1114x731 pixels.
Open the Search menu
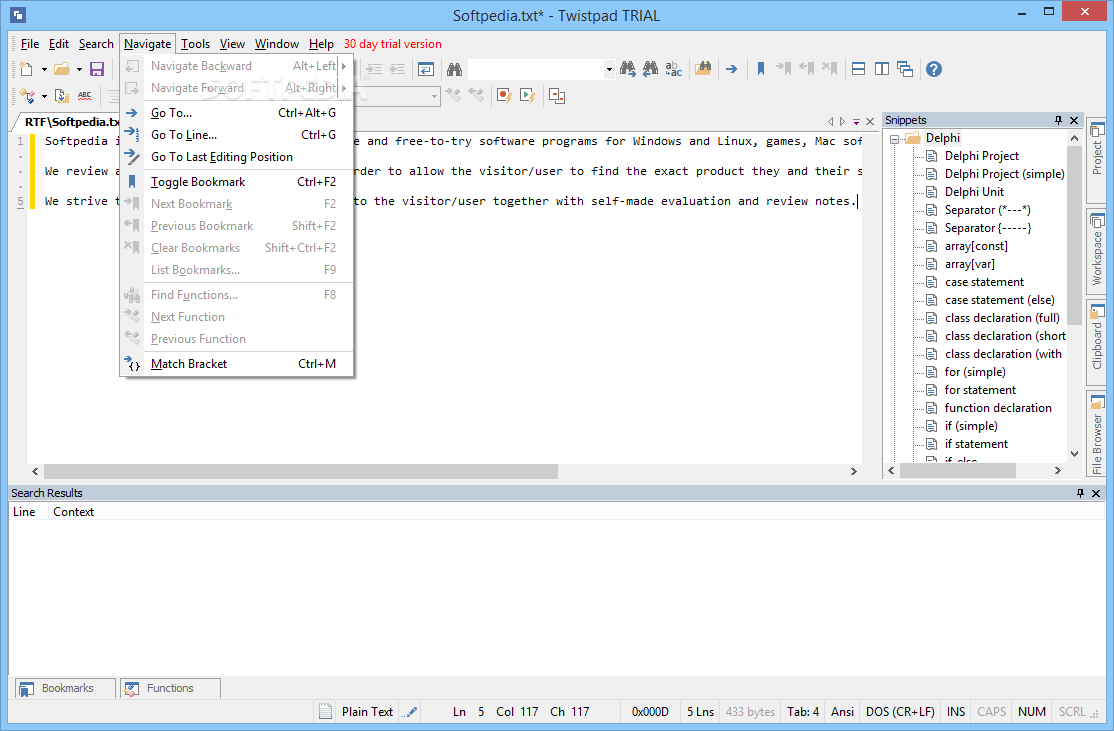[96, 44]
